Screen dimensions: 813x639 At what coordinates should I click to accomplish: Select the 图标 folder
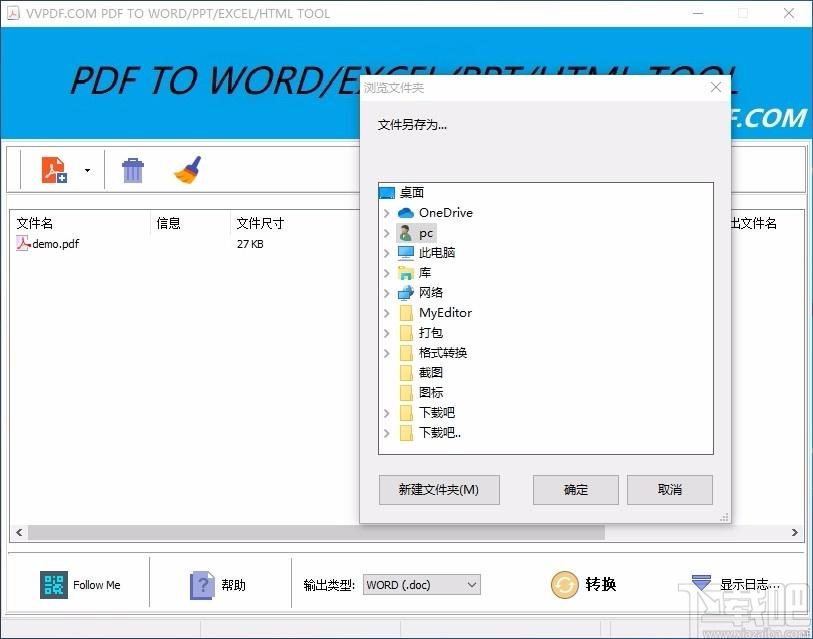pos(431,393)
